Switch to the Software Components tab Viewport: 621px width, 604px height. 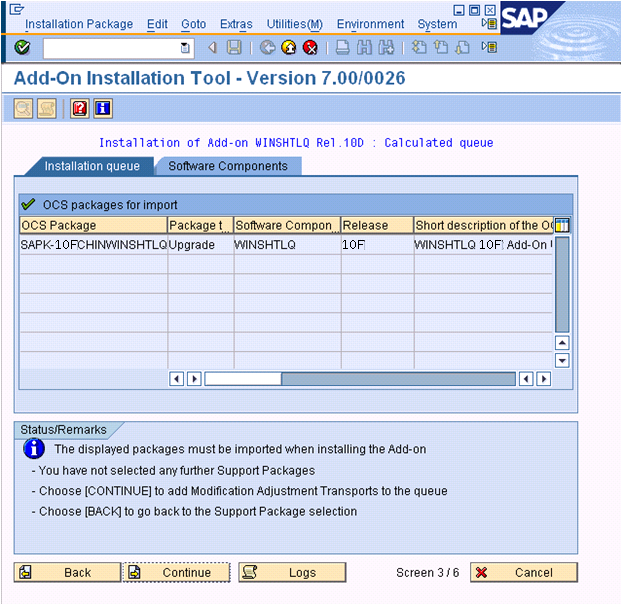pyautogui.click(x=228, y=166)
